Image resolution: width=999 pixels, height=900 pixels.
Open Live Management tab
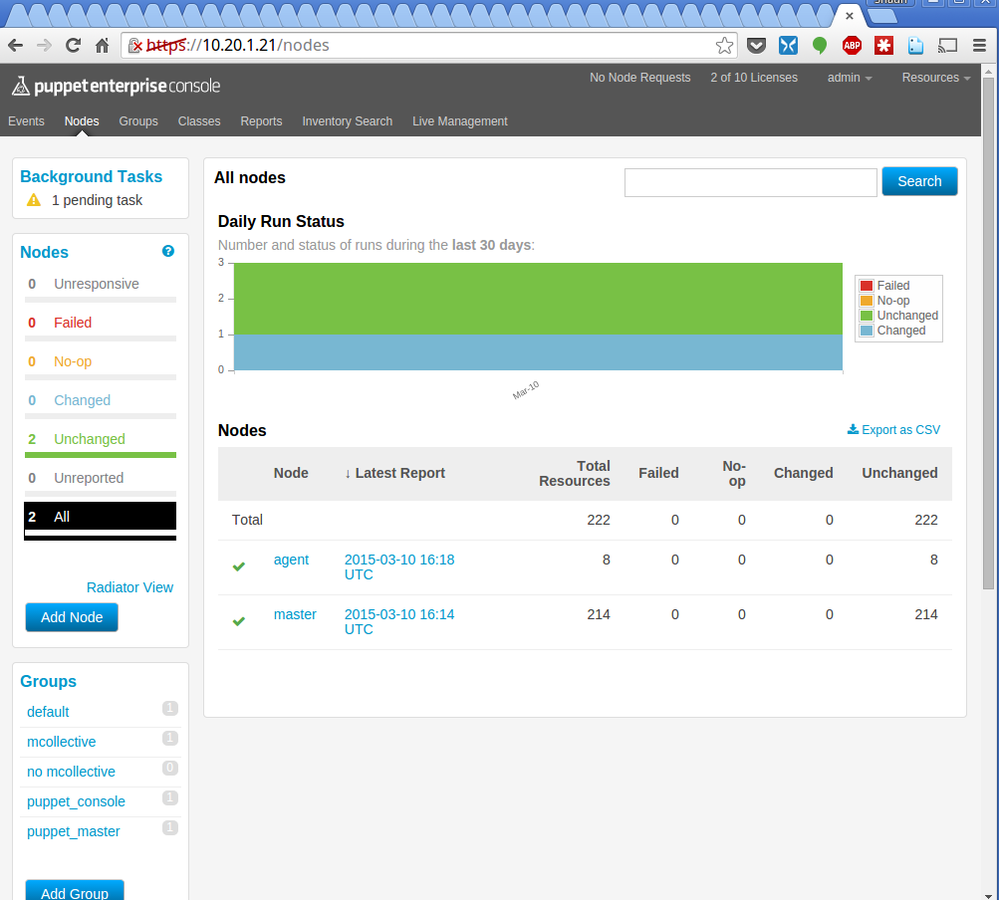point(460,121)
